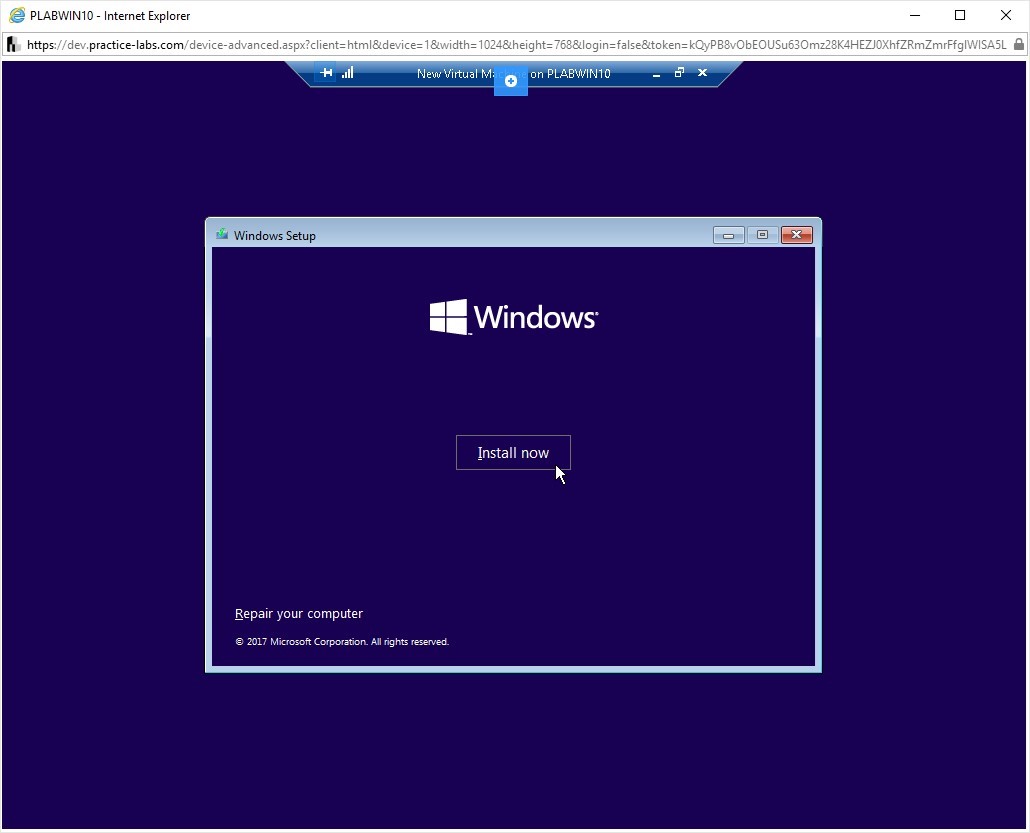Click the blue plus button on connection bar
Viewport: 1030px width, 833px height.
coord(510,81)
